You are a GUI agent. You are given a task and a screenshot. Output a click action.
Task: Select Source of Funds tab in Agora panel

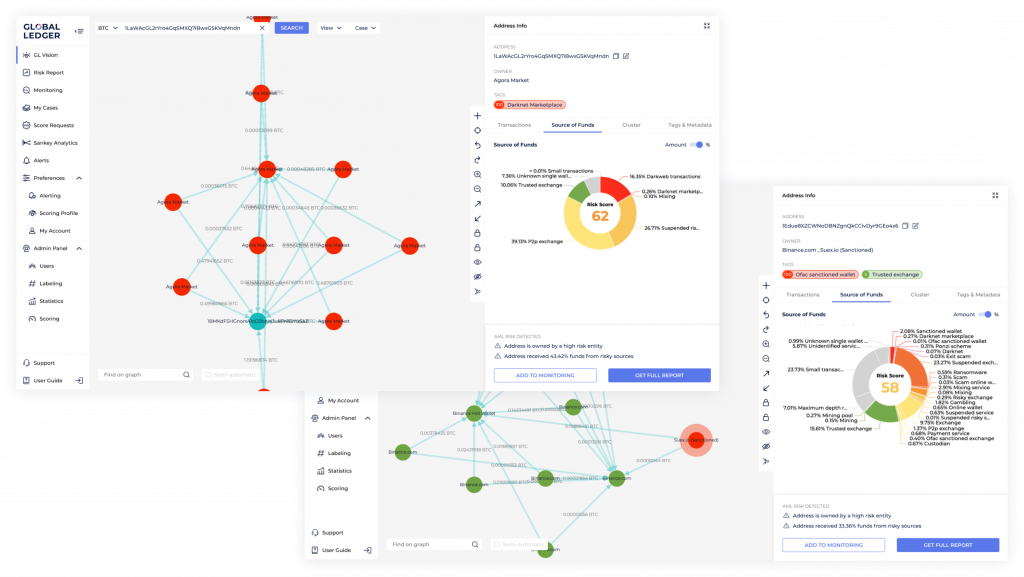[573, 125]
